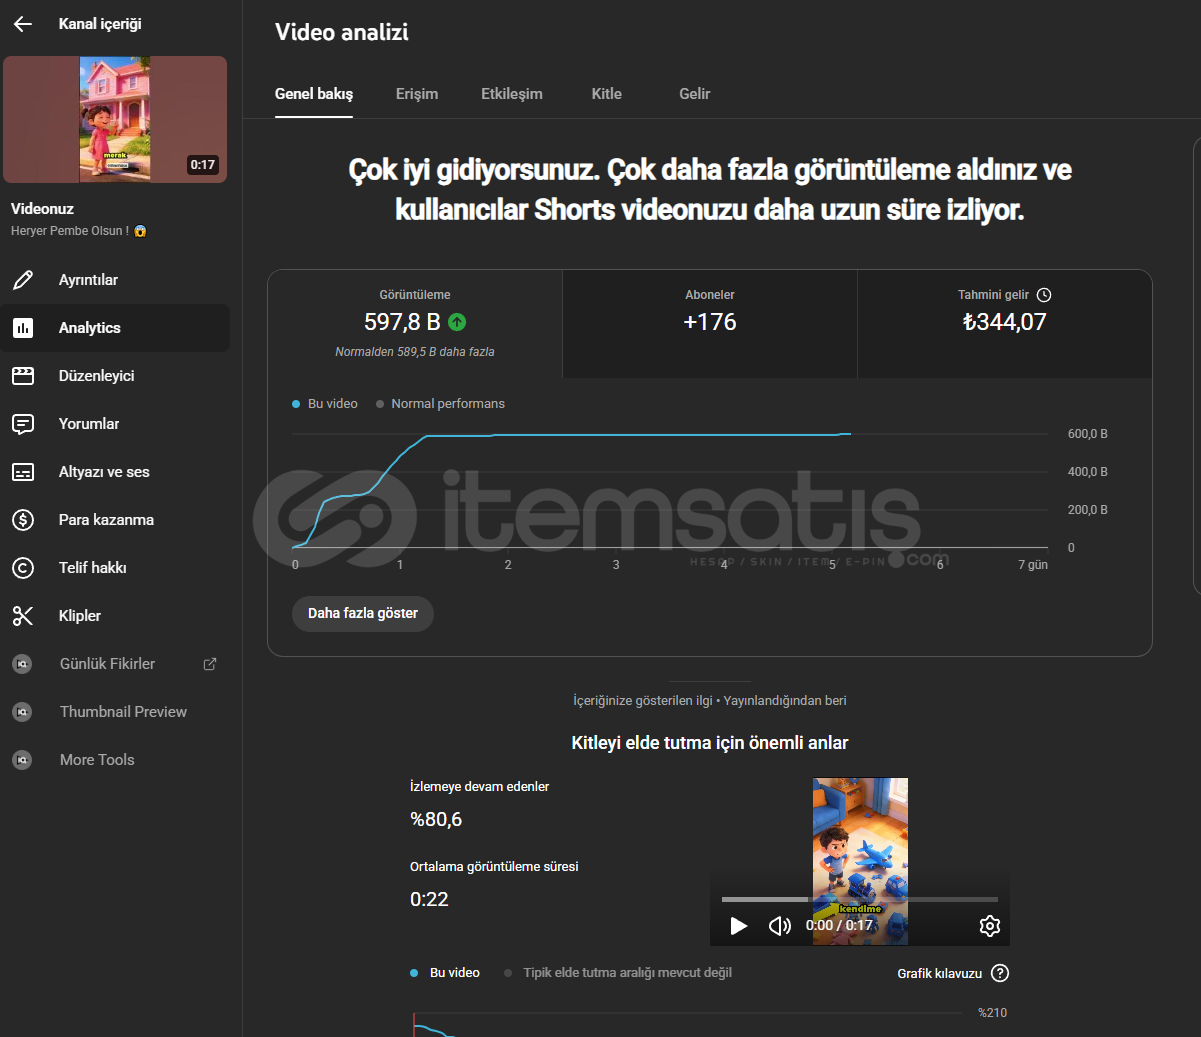Play the video preview
Screen dimensions: 1201x1037
739,926
